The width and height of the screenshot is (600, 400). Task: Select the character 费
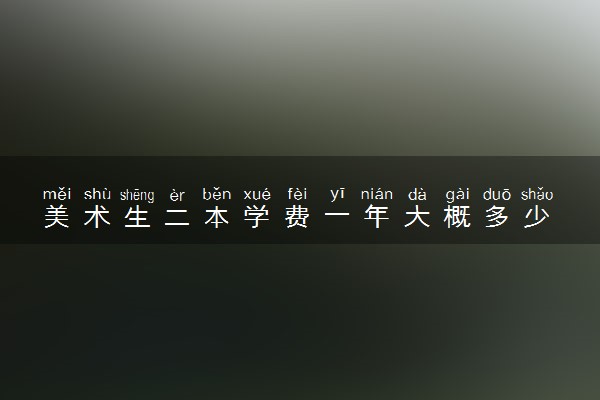[x=297, y=217]
